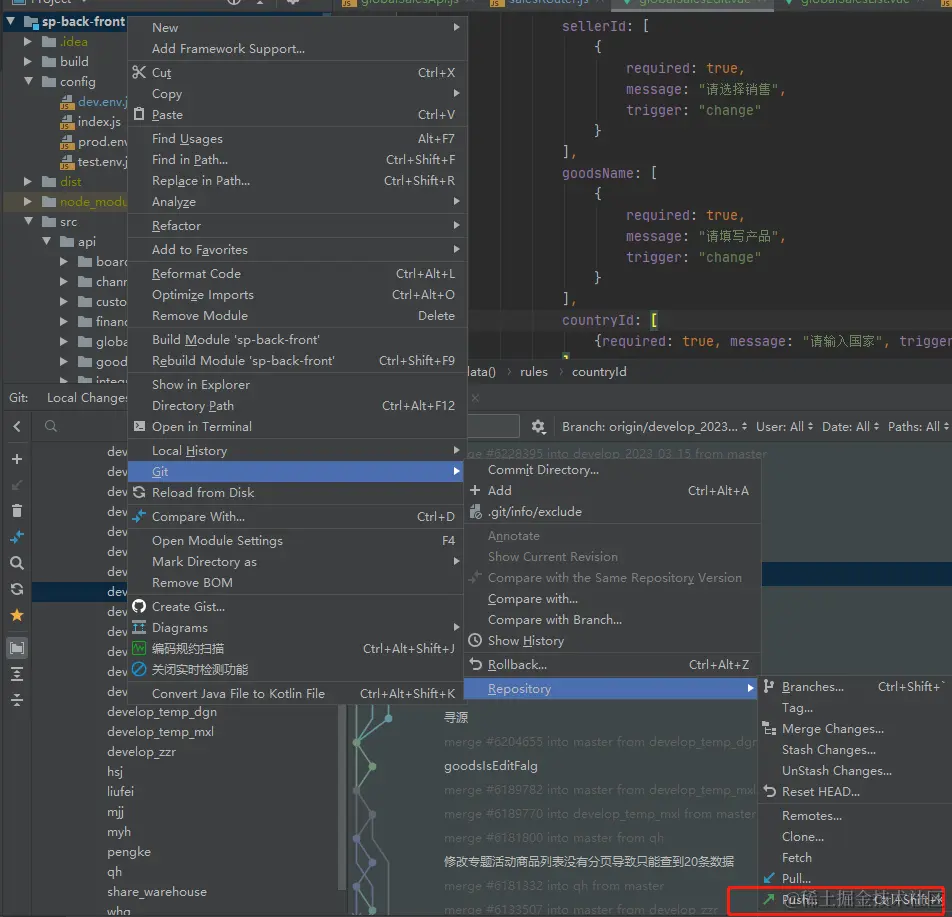Click the Show History clock icon

pyautogui.click(x=475, y=640)
